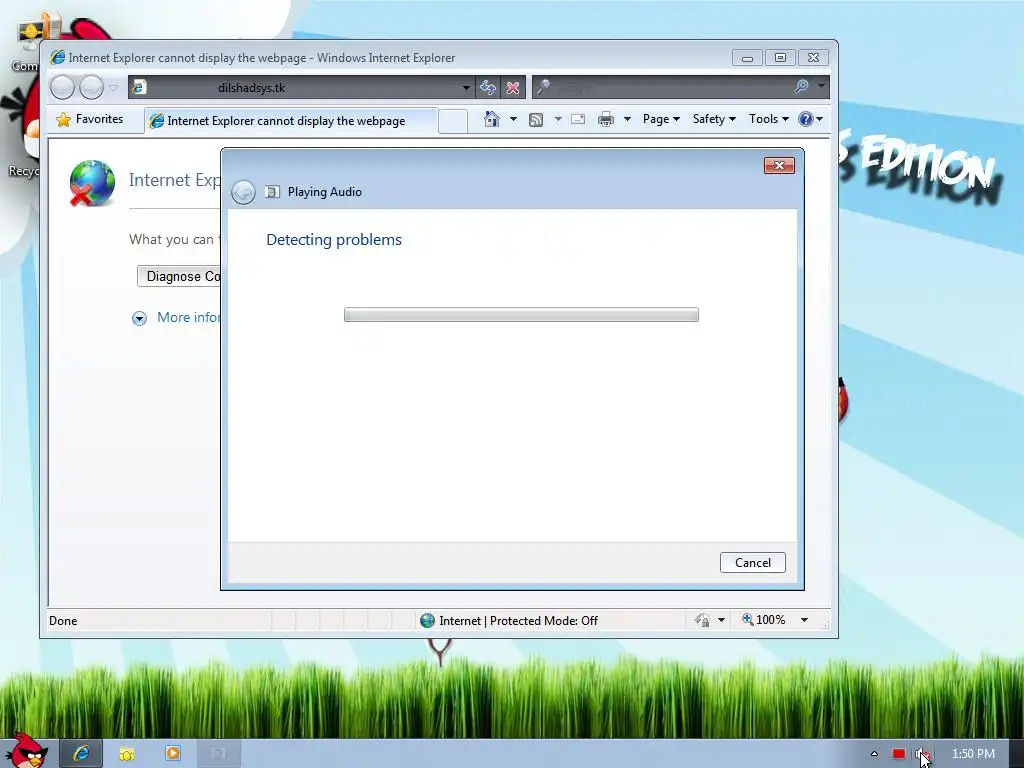The image size is (1024, 768).
Task: Click the 100% zoom level button
Action: click(x=763, y=620)
